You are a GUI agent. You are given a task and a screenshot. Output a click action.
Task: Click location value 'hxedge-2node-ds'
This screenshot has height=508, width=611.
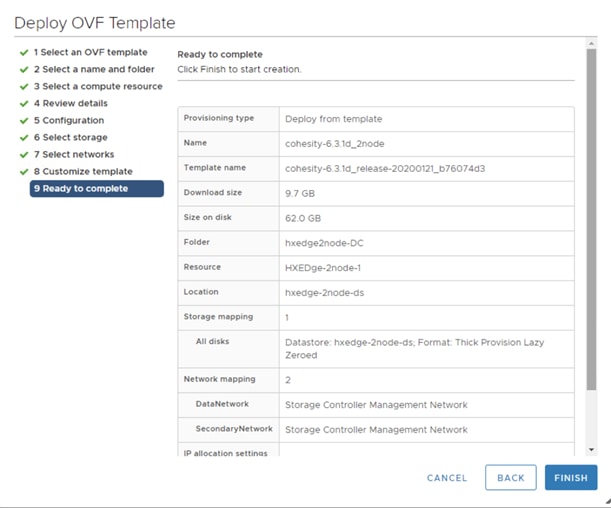325,293
